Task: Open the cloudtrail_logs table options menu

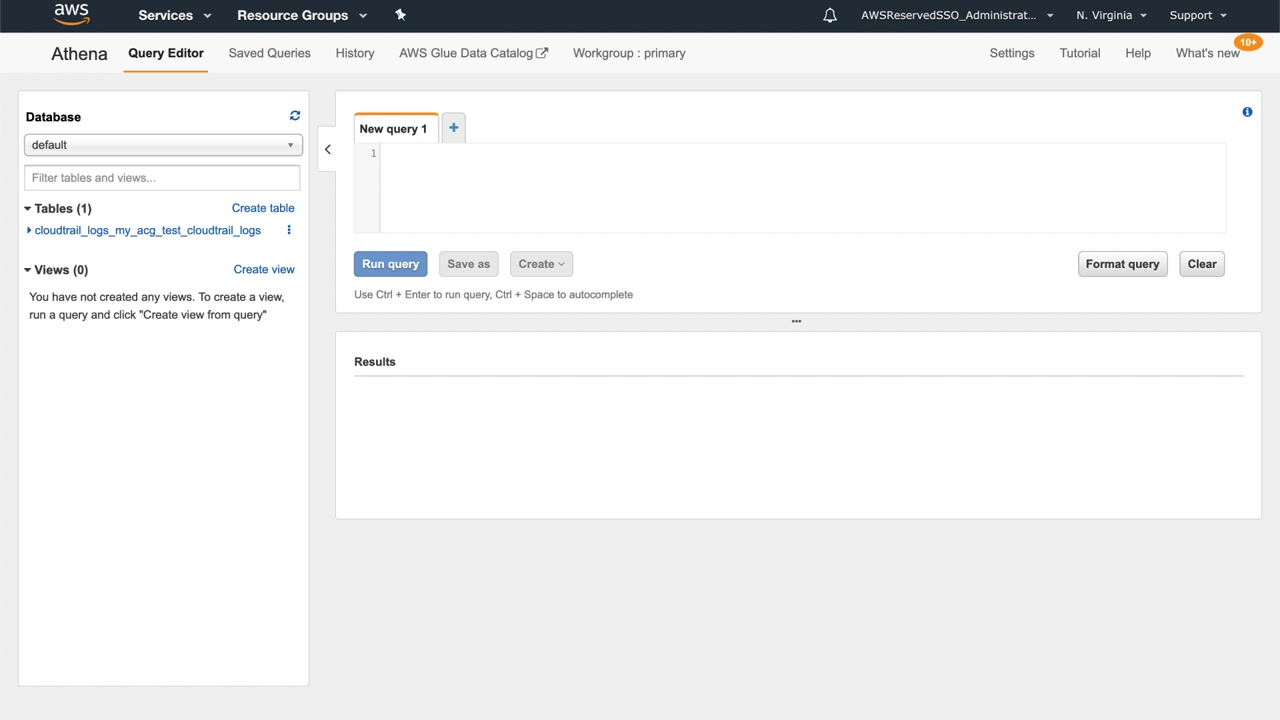Action: pyautogui.click(x=289, y=230)
